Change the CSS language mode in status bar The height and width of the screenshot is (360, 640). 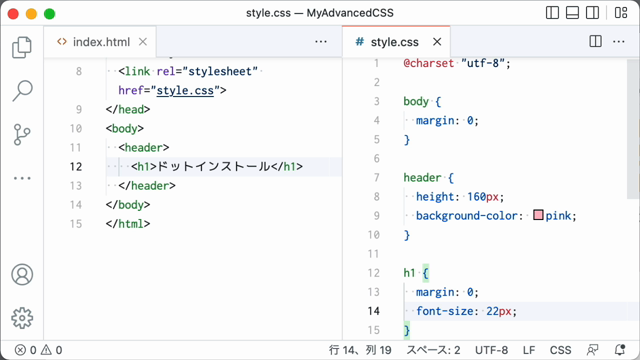[x=560, y=350]
